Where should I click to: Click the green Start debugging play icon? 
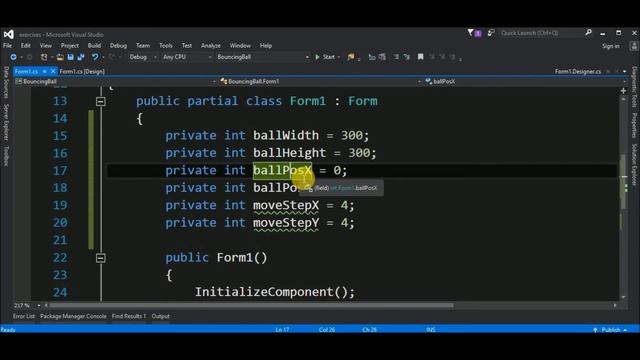point(317,57)
